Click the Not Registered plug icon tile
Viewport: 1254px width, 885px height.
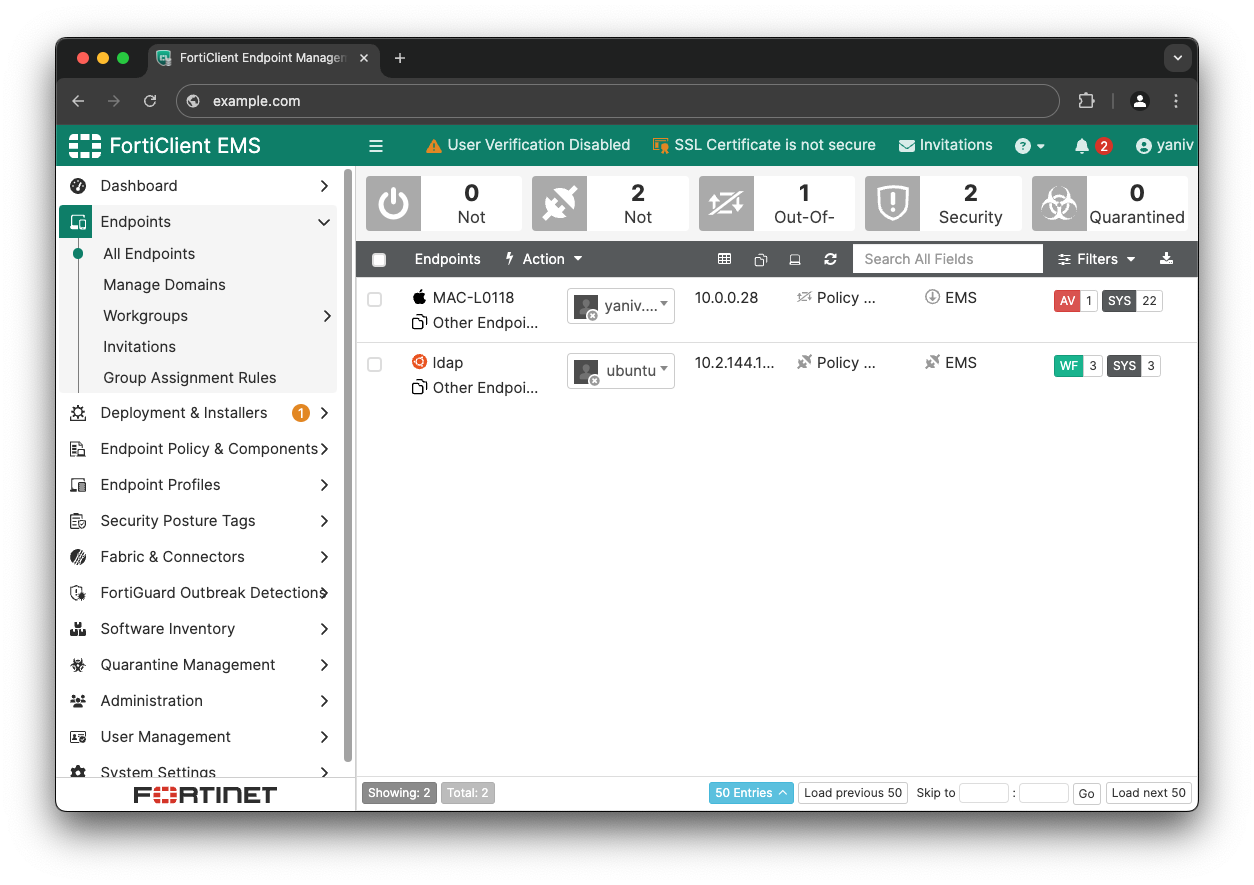tap(559, 203)
